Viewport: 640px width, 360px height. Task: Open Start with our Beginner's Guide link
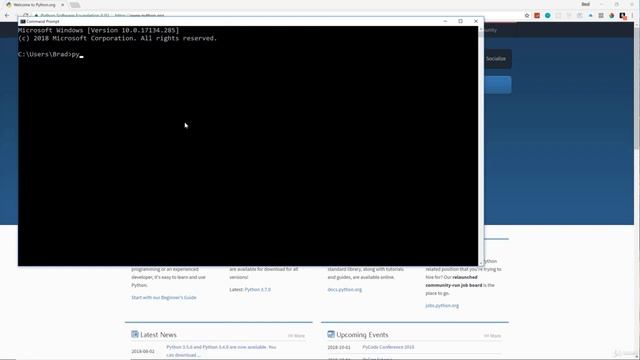164,298
